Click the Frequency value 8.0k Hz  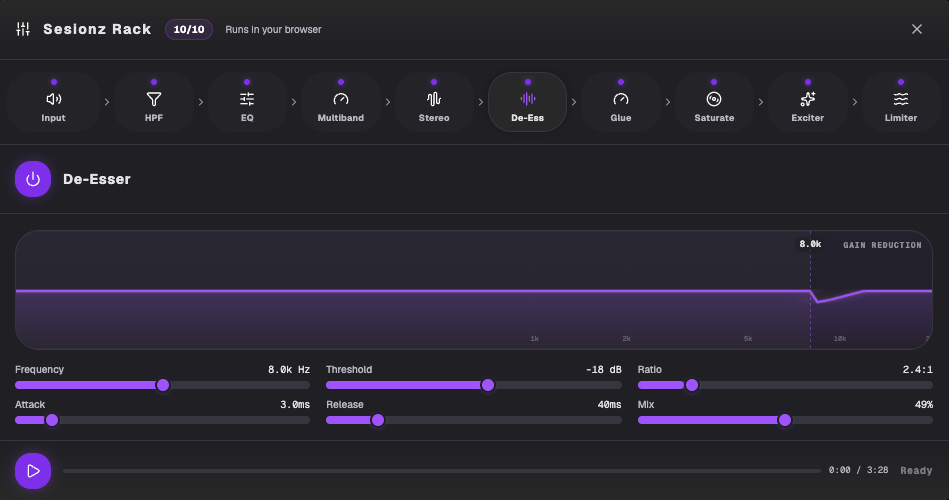click(x=289, y=369)
